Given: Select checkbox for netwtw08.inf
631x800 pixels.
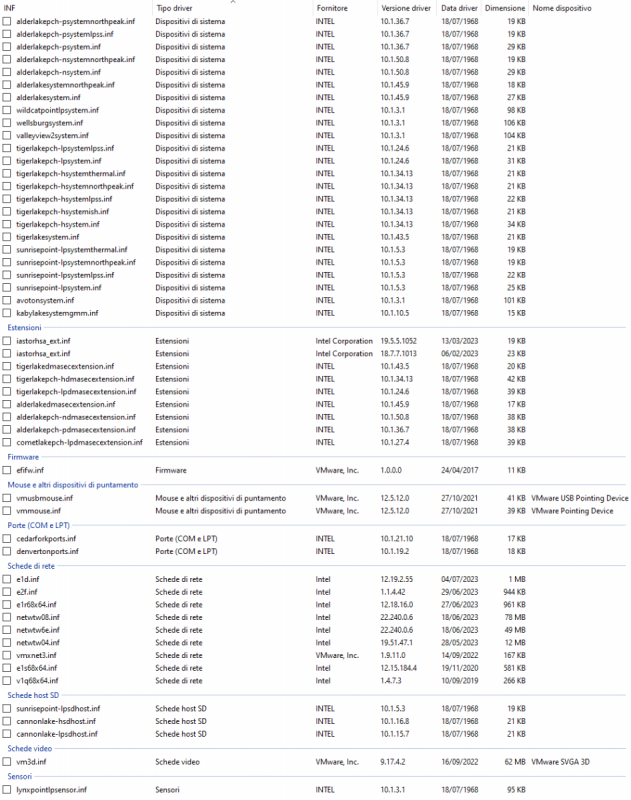Looking at the screenshot, I should pos(7,617).
